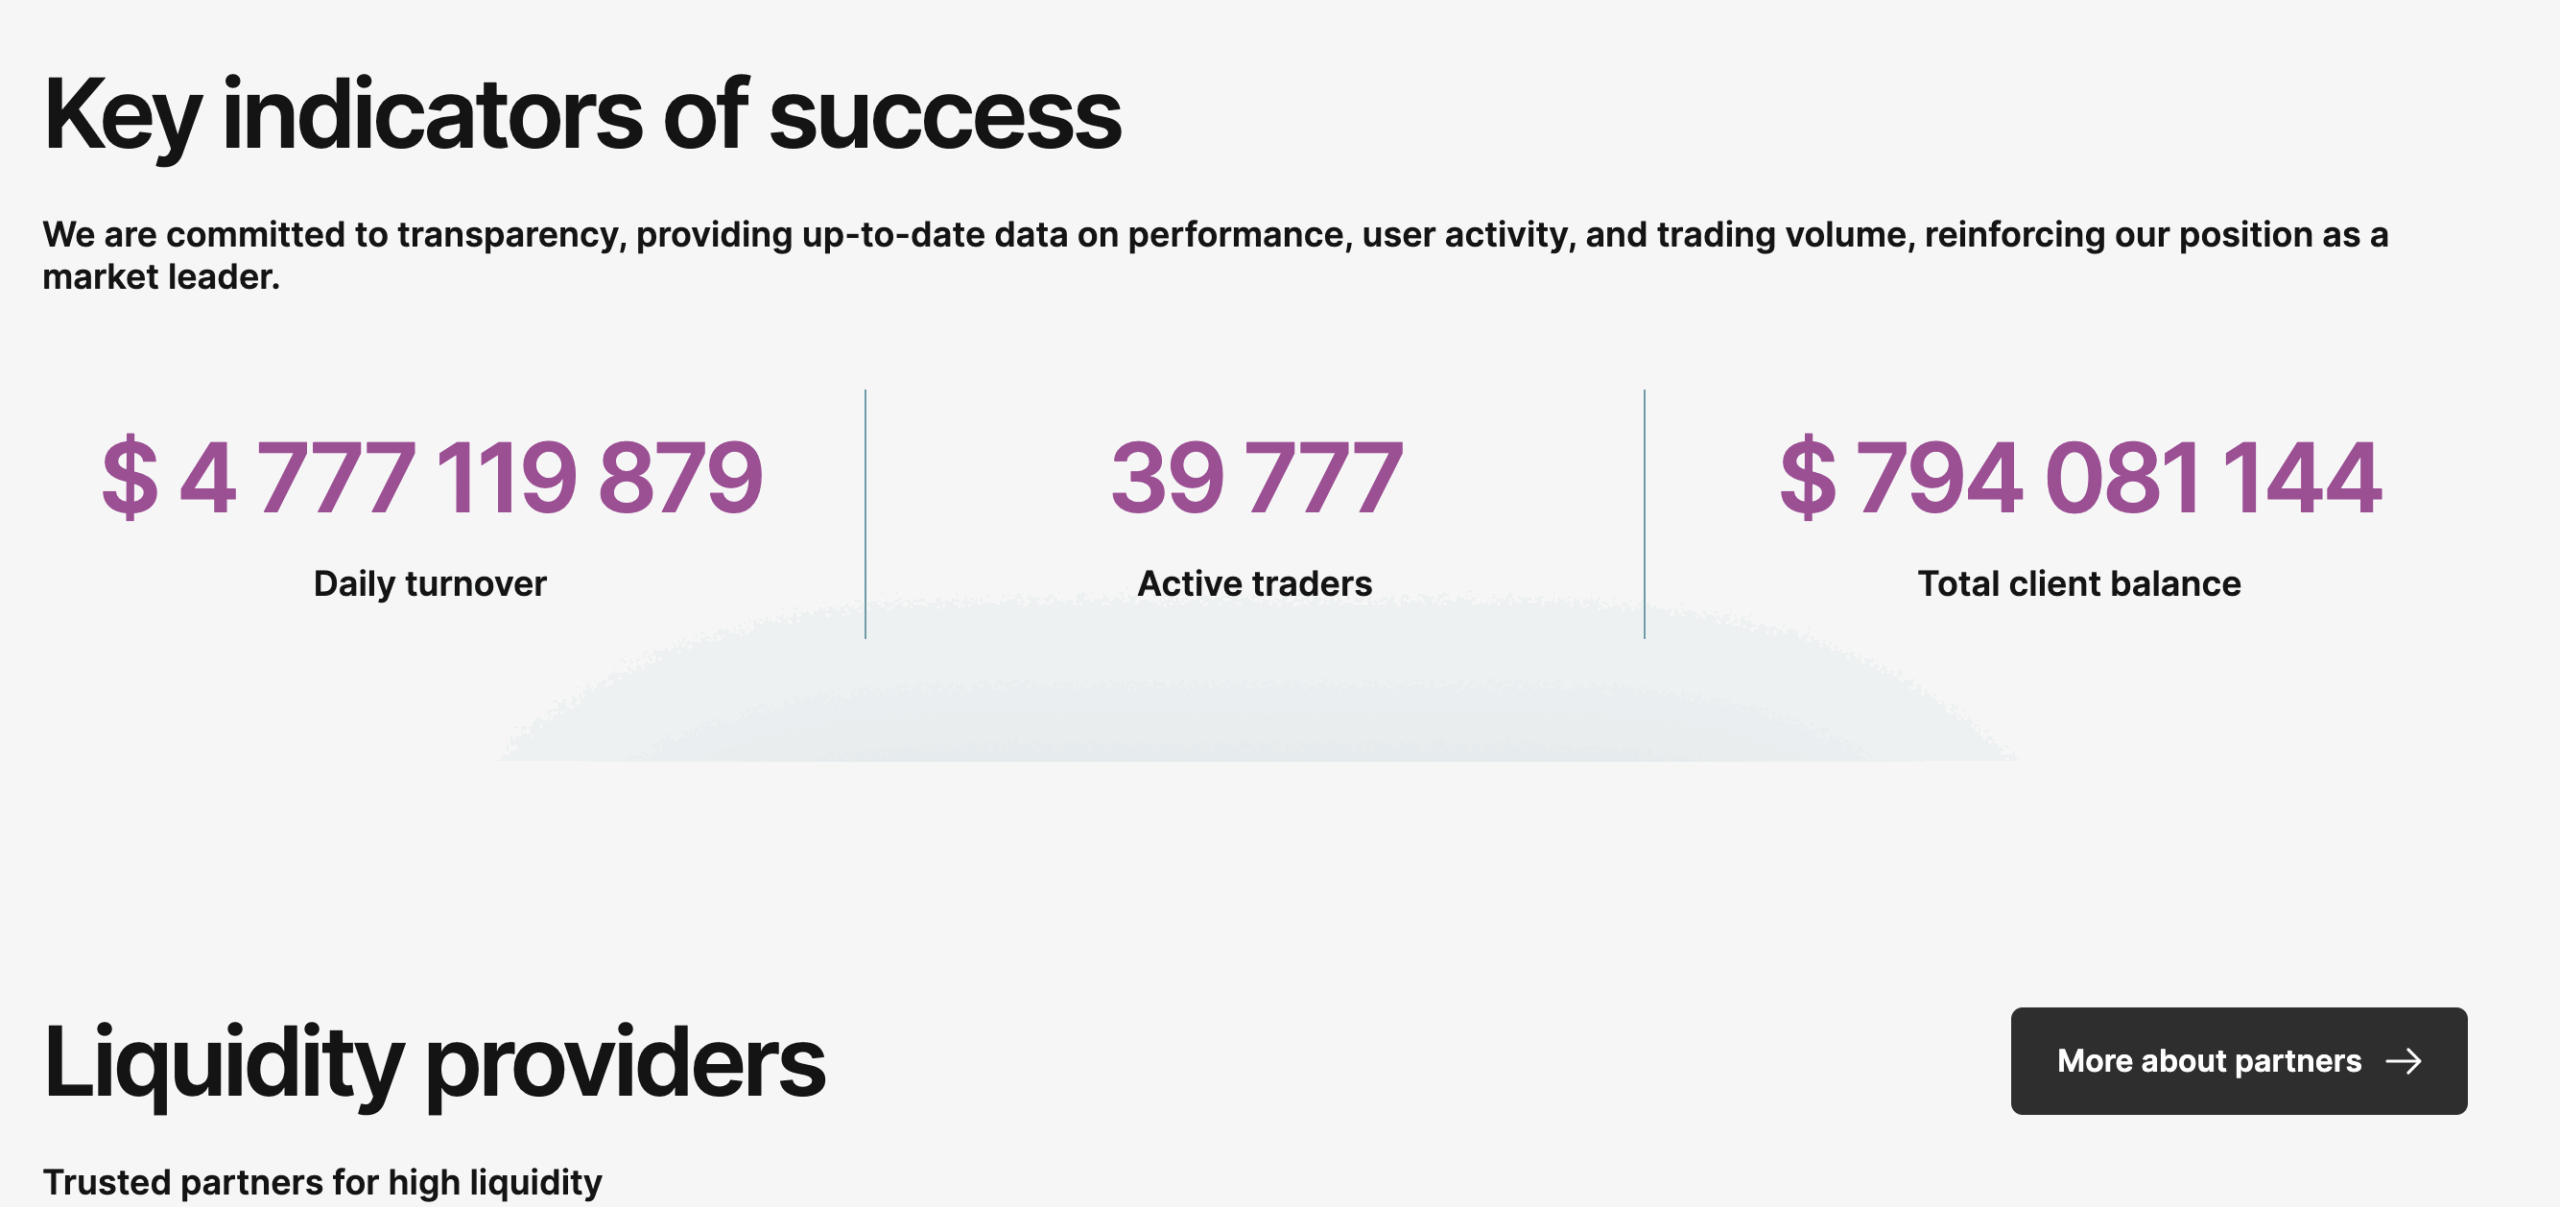Click the Trusted partners for high liquidity text

[322, 1183]
